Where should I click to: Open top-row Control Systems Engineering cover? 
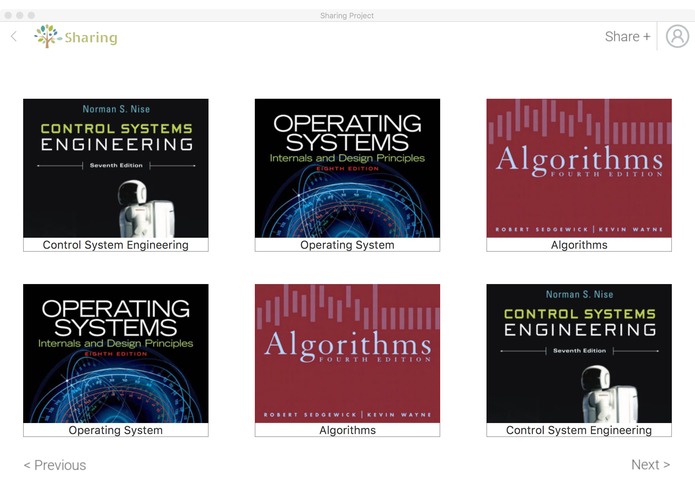pyautogui.click(x=116, y=168)
